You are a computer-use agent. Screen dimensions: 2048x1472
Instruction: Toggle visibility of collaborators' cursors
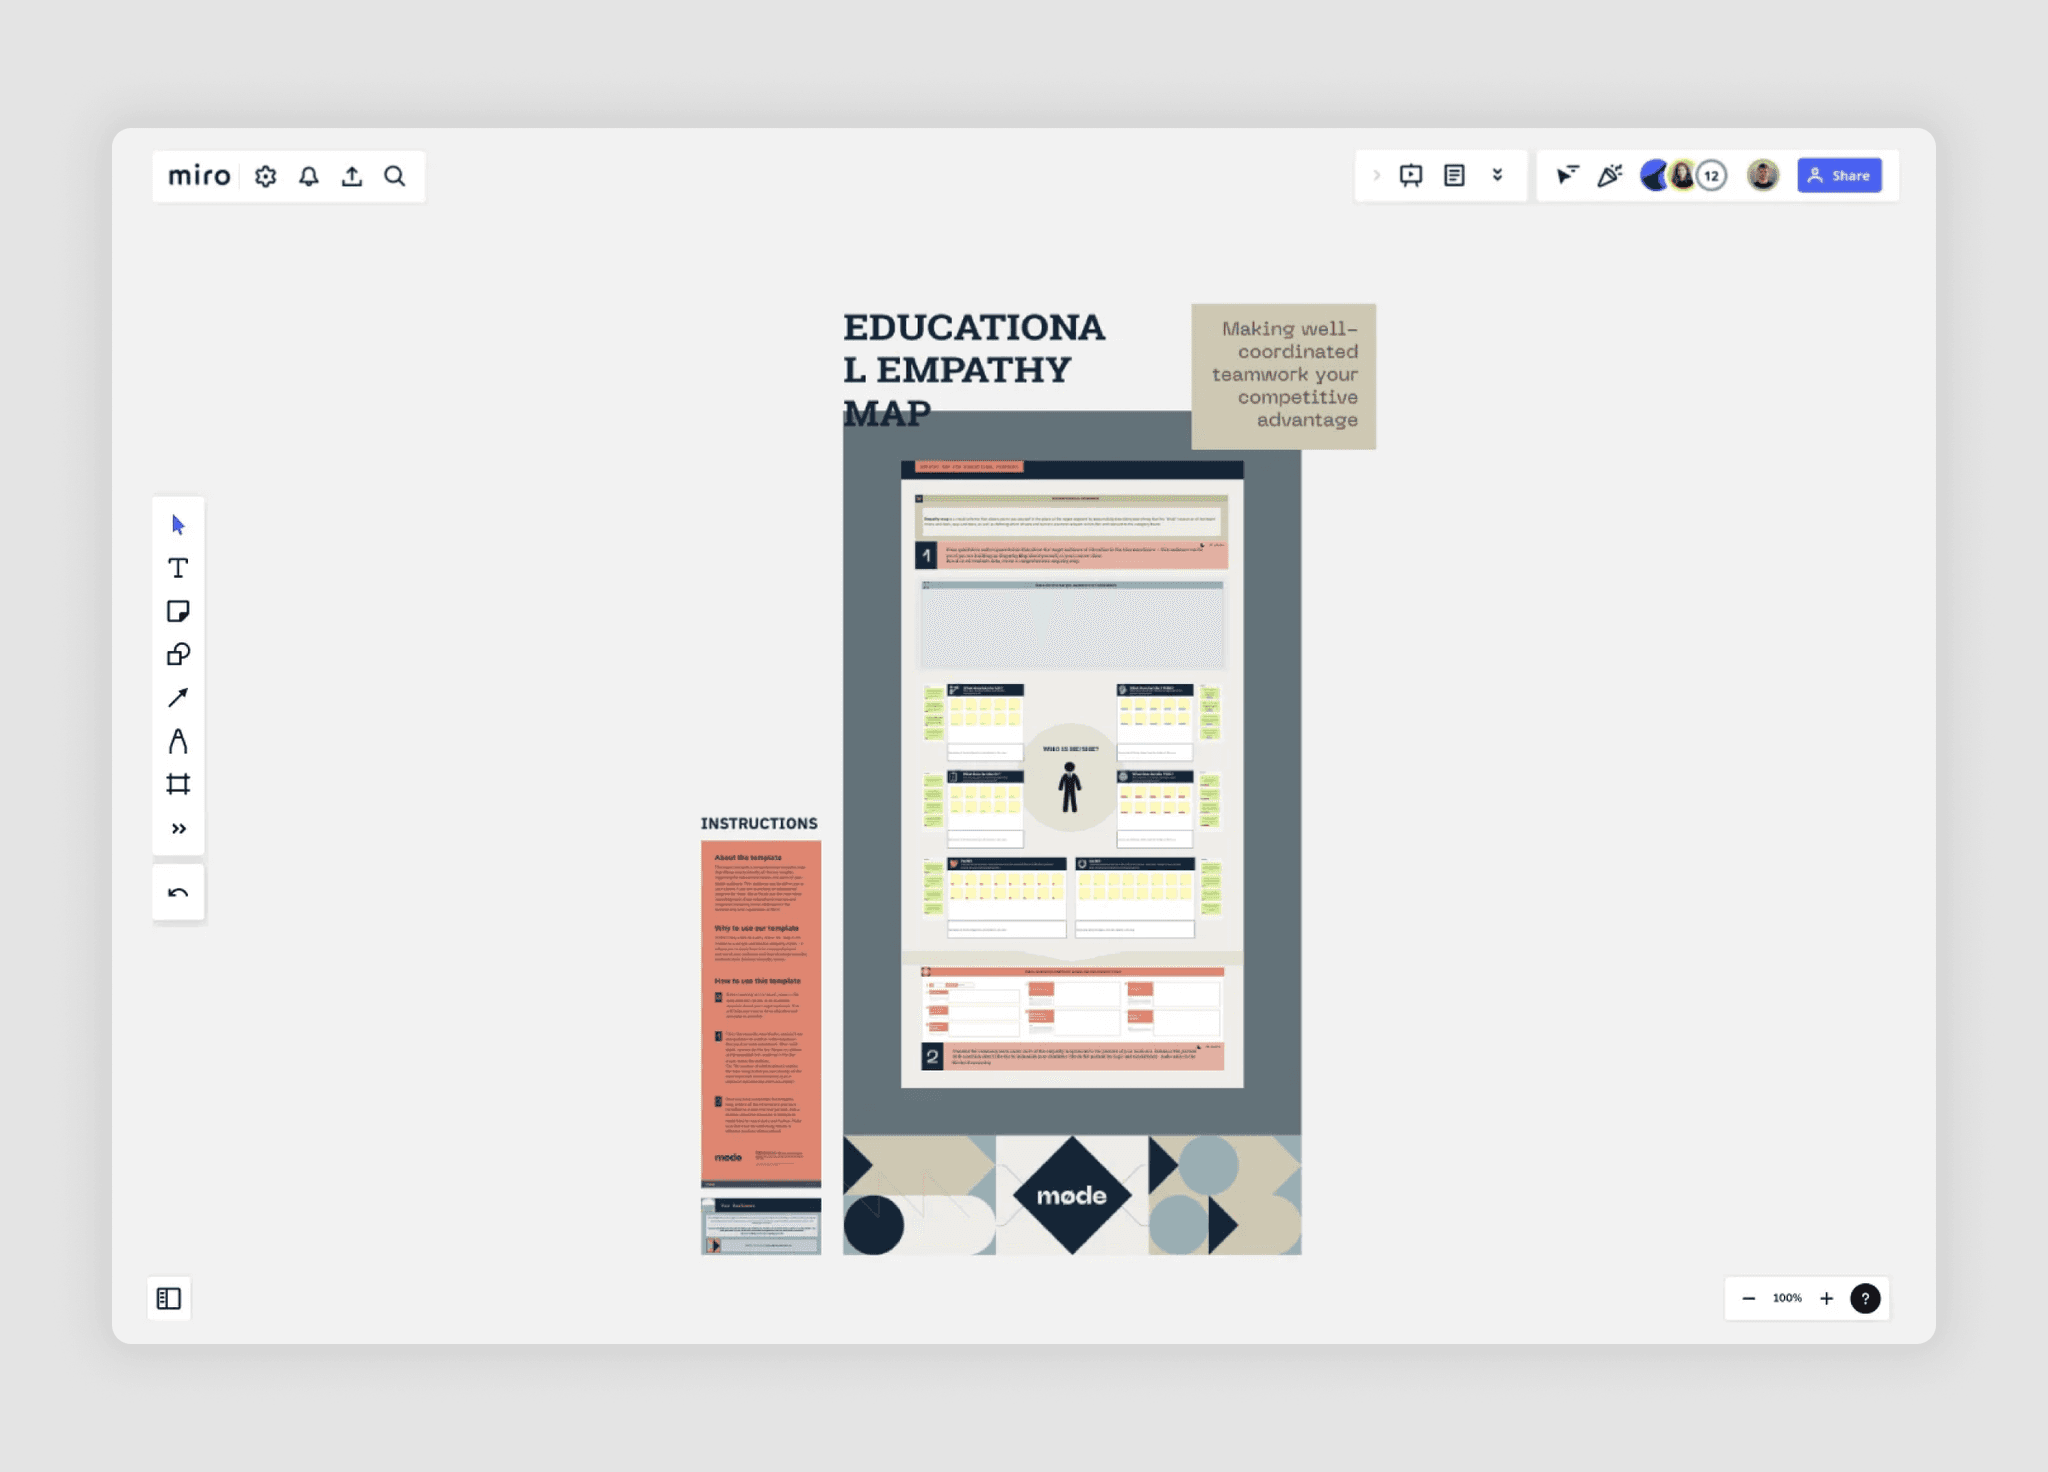click(x=1568, y=175)
